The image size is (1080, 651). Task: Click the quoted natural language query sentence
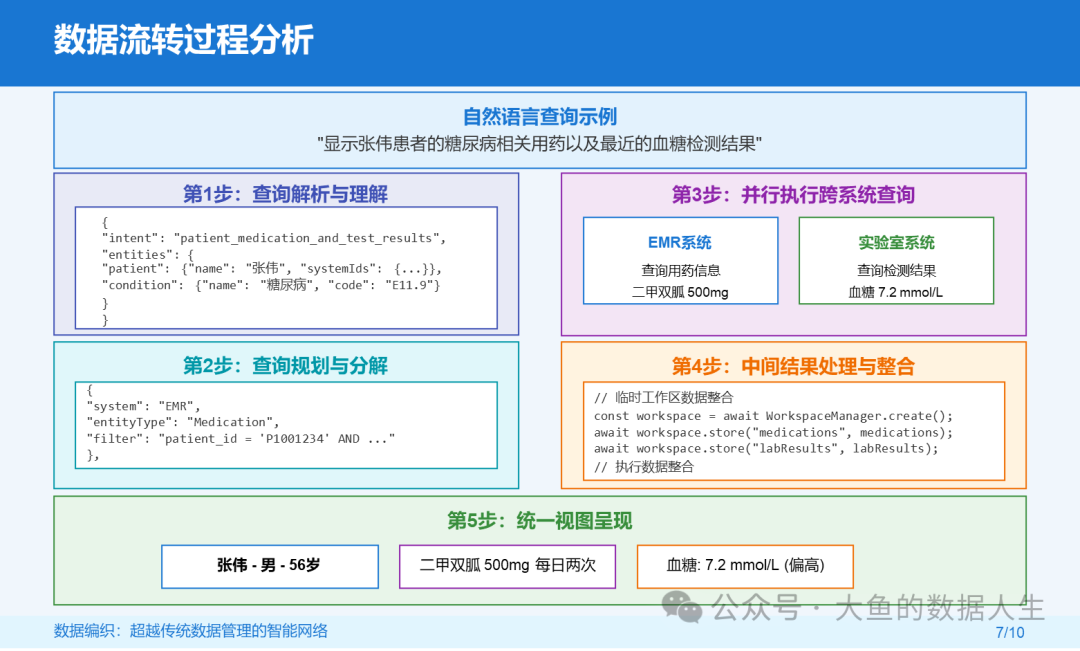point(539,143)
